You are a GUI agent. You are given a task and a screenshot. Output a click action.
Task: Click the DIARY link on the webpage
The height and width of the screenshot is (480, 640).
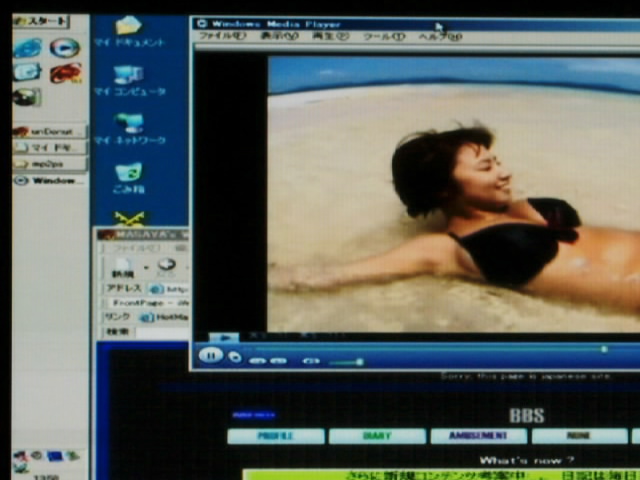[377, 436]
